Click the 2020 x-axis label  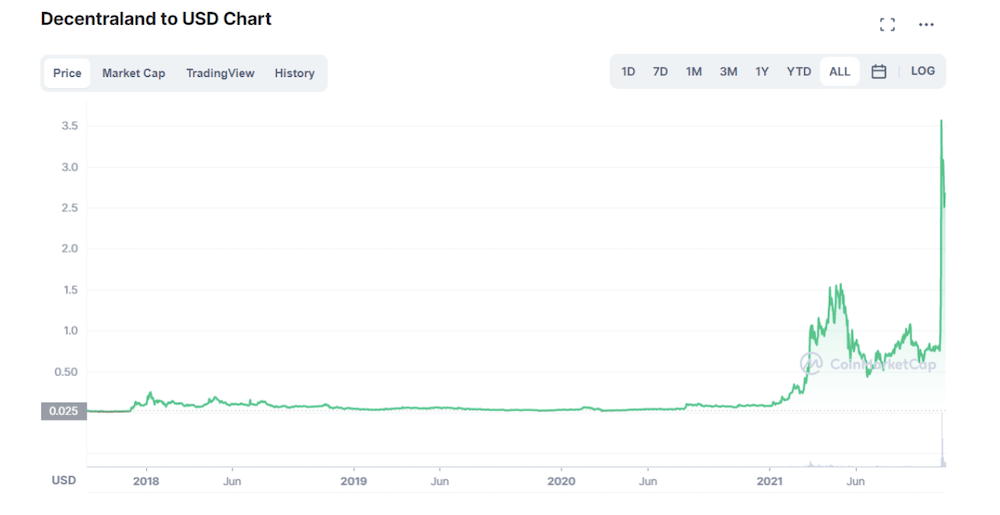coord(561,481)
